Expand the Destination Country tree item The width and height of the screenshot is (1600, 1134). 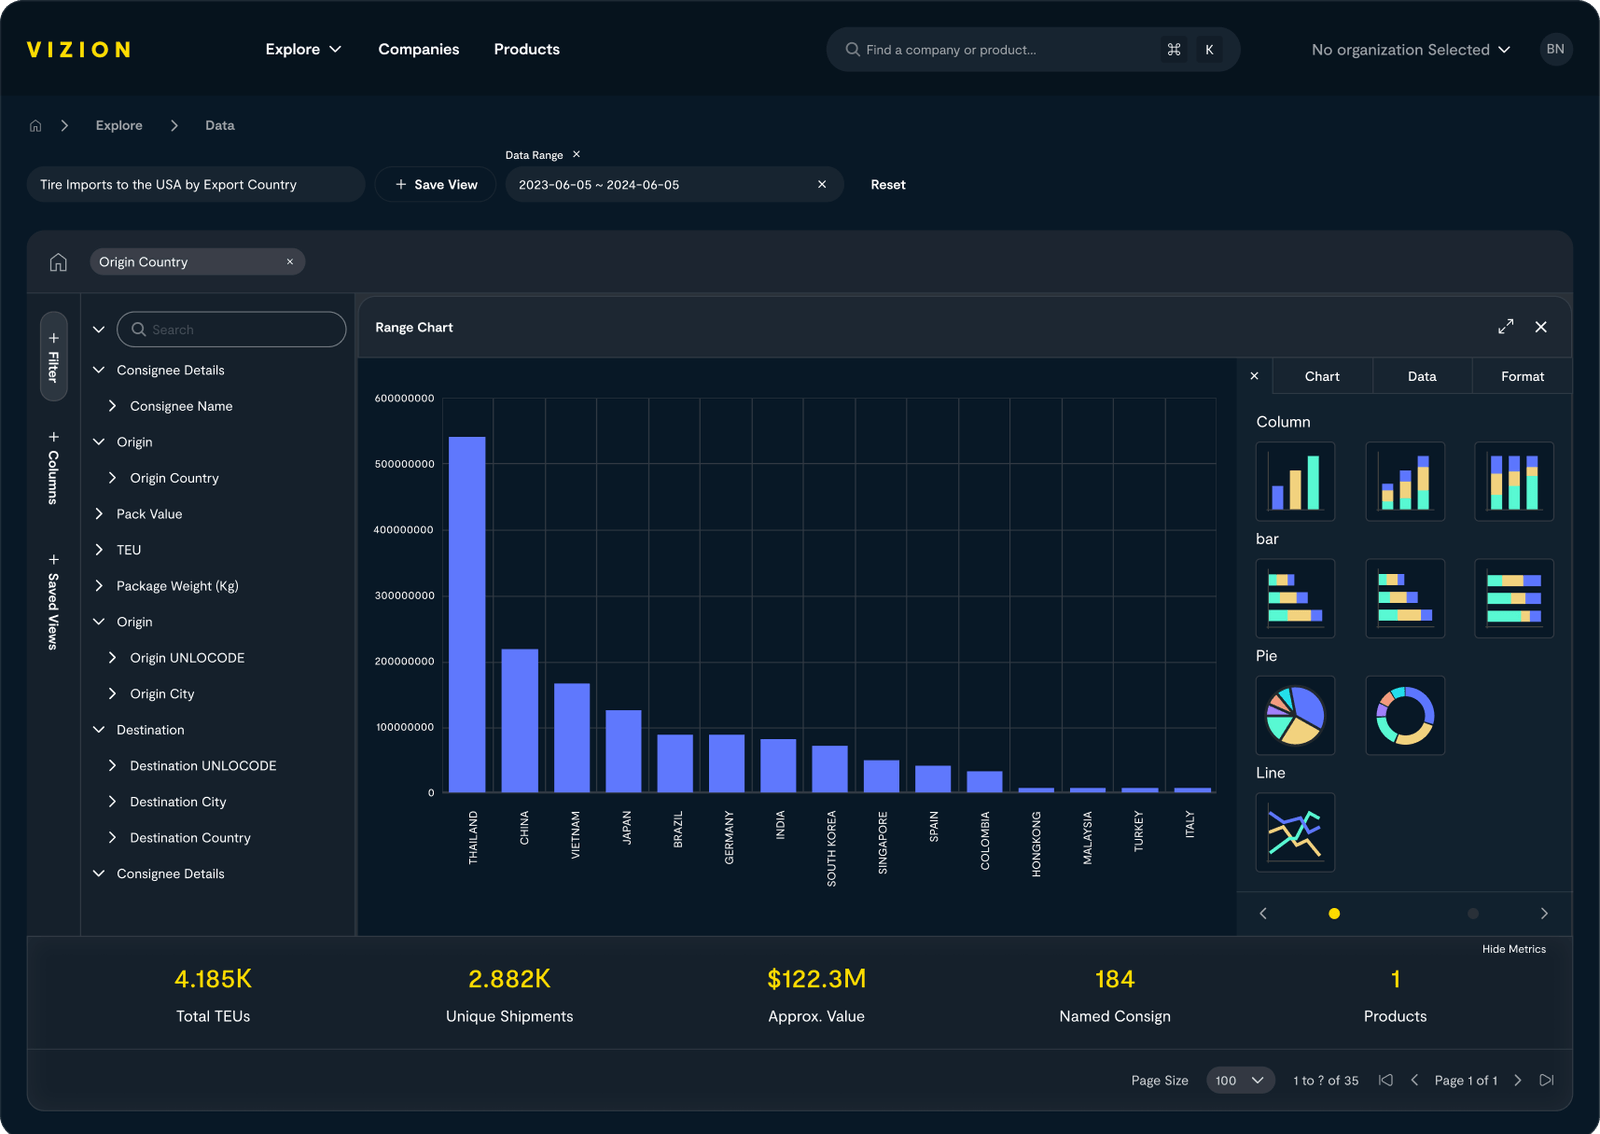tap(112, 837)
